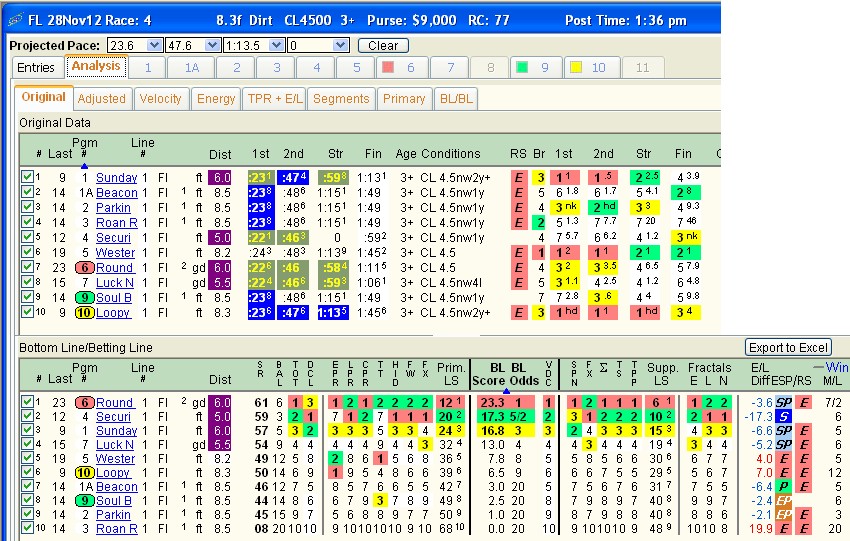
Task: Click the orange EP icon in Soul B row
Action: tap(783, 501)
